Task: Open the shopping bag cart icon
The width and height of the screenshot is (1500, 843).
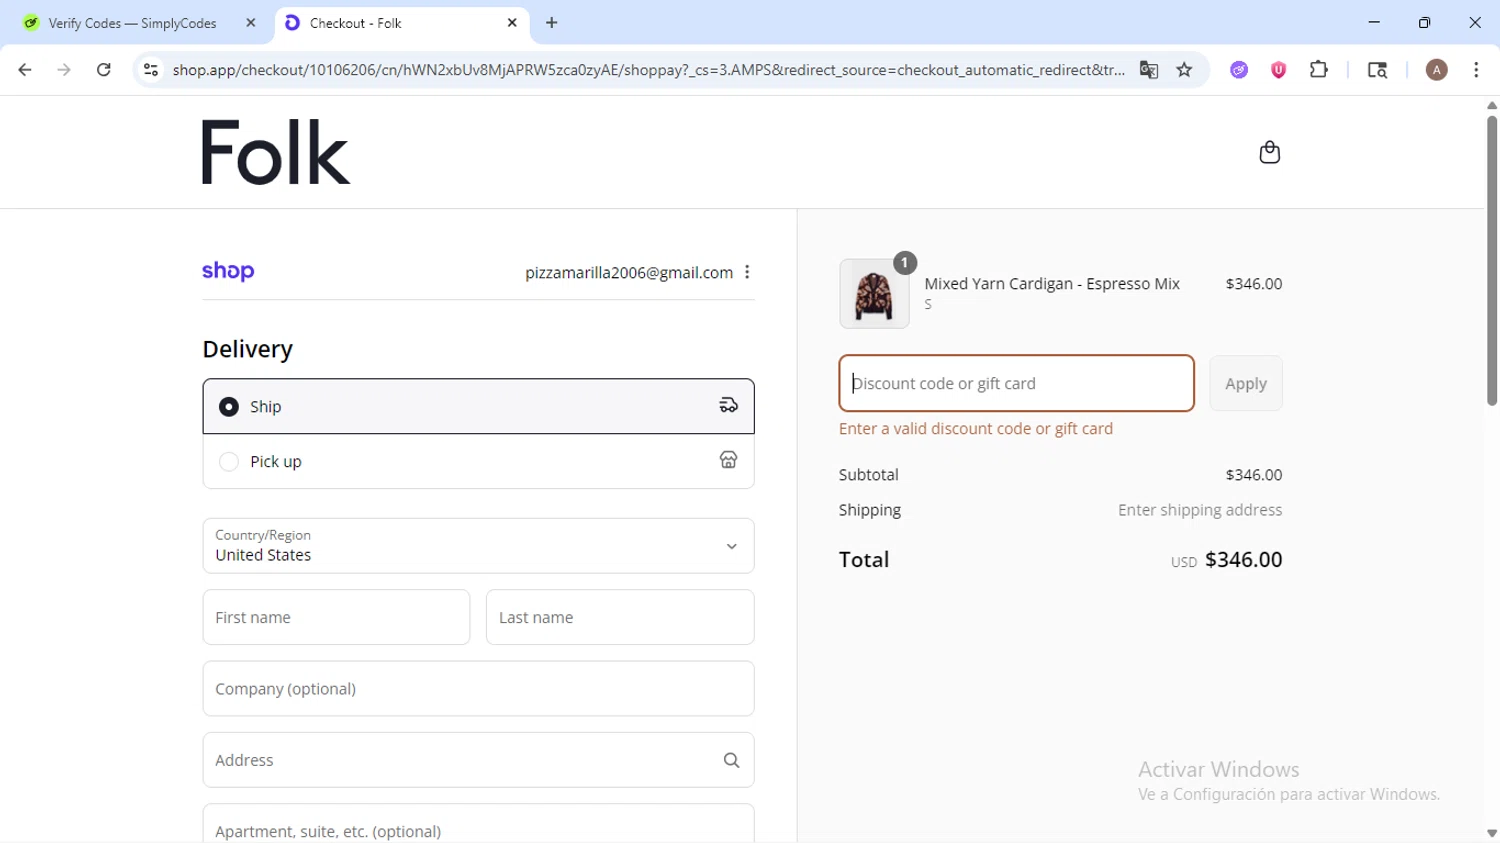Action: [1269, 152]
